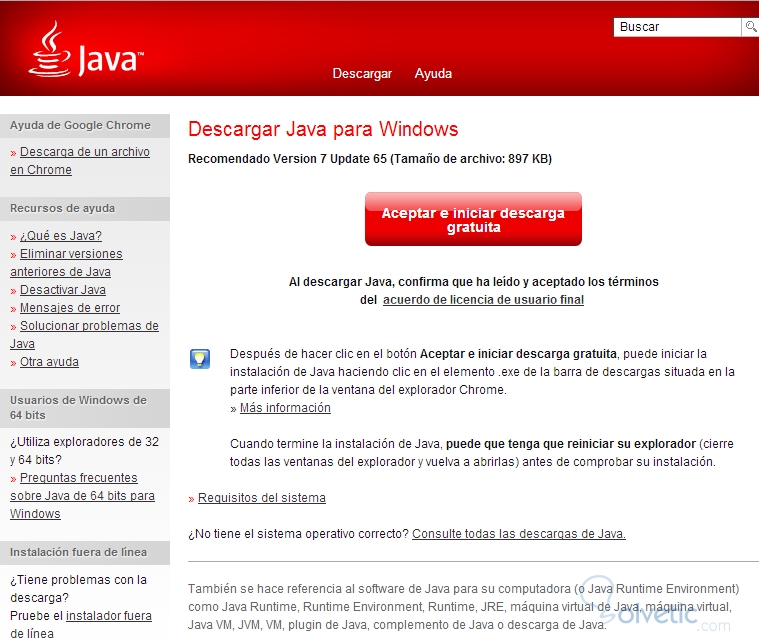759x638 pixels.
Task: Click the Recursos de ayuda sidebar header
Action: (85, 209)
